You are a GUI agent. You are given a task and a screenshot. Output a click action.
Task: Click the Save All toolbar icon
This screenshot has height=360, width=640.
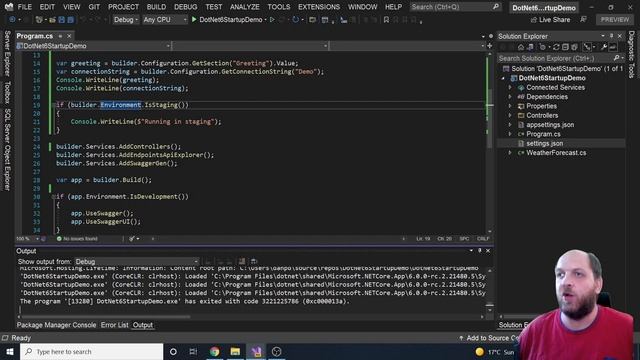[71, 20]
